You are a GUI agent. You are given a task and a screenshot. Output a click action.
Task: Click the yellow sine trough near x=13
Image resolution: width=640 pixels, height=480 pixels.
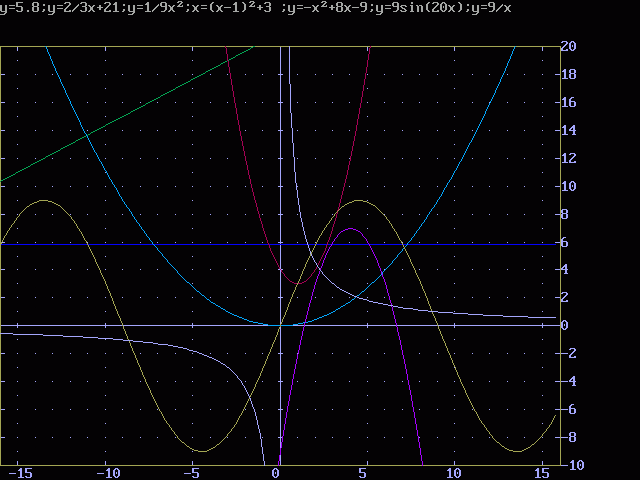[x=516, y=451]
